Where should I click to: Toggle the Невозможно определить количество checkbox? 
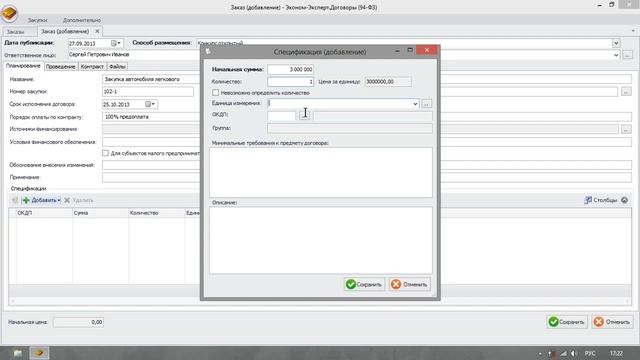[x=216, y=93]
